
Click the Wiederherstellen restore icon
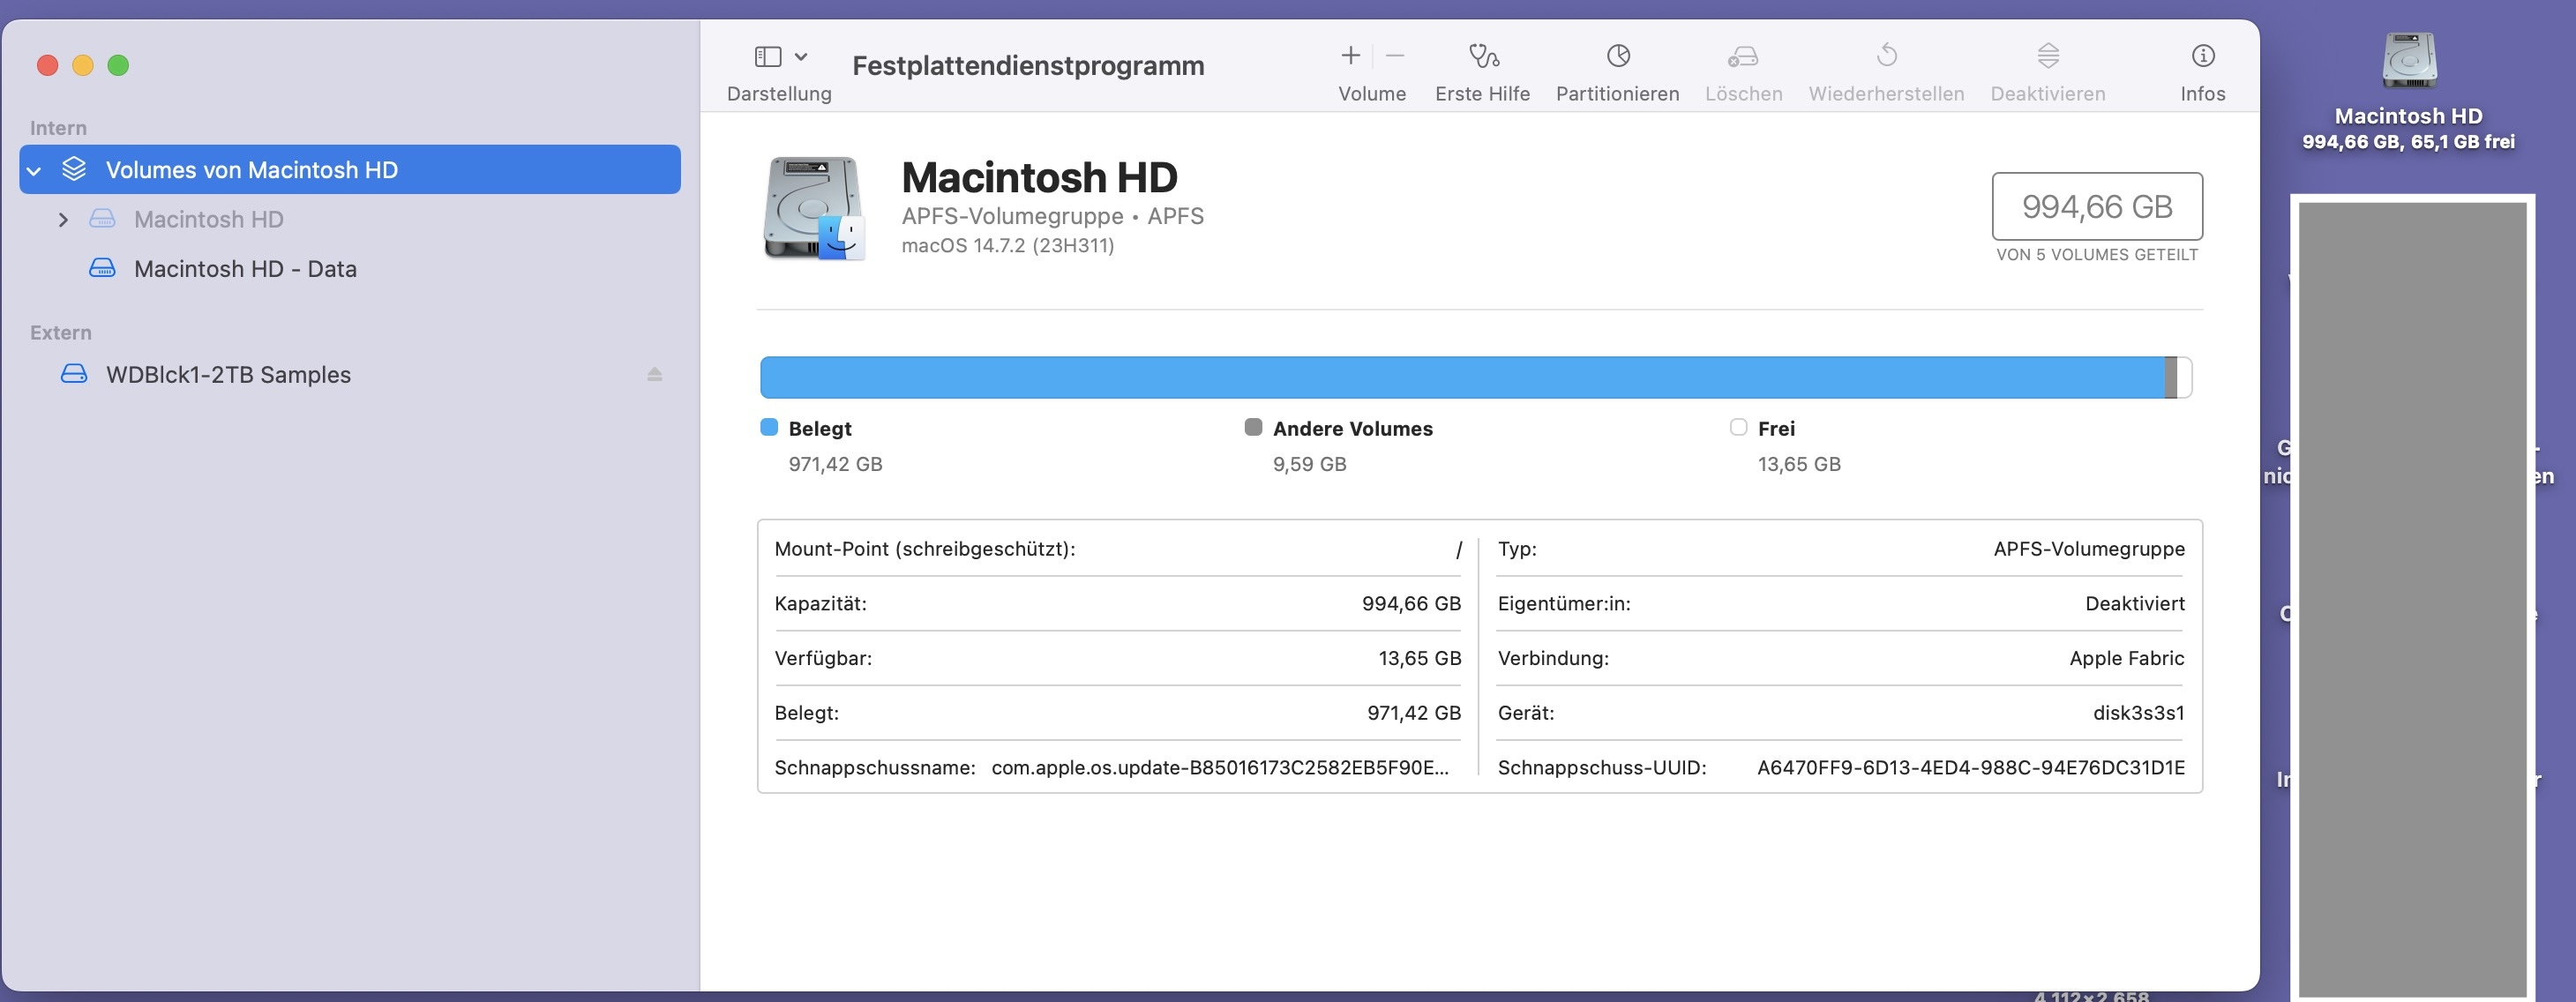(x=1886, y=56)
